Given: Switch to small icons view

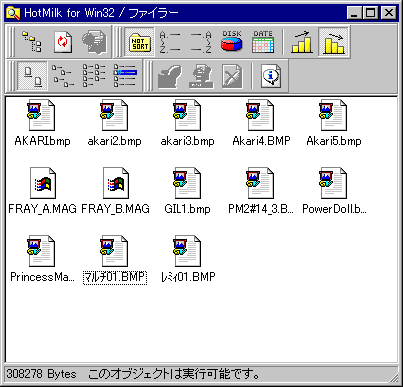Looking at the screenshot, I should tap(63, 76).
